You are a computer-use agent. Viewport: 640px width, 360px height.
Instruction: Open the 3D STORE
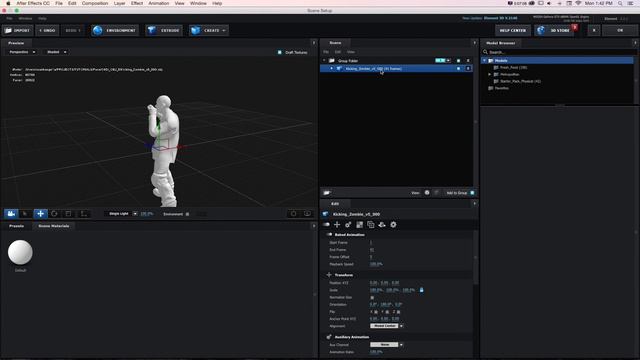pyautogui.click(x=554, y=30)
